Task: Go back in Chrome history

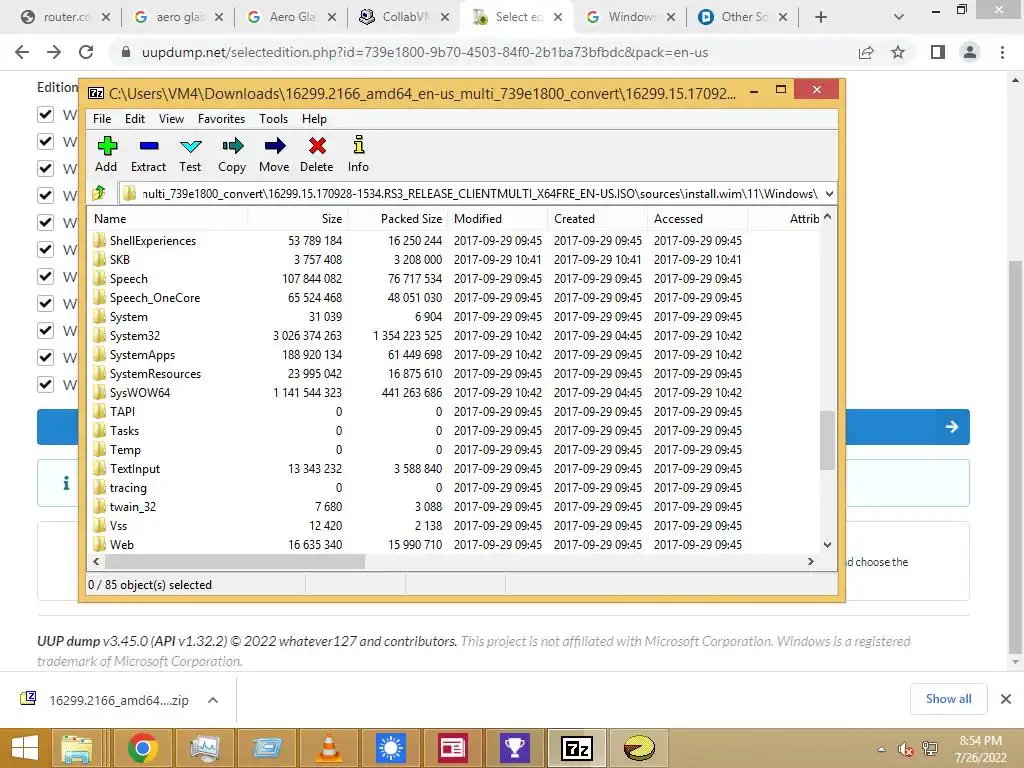Action: click(x=22, y=52)
